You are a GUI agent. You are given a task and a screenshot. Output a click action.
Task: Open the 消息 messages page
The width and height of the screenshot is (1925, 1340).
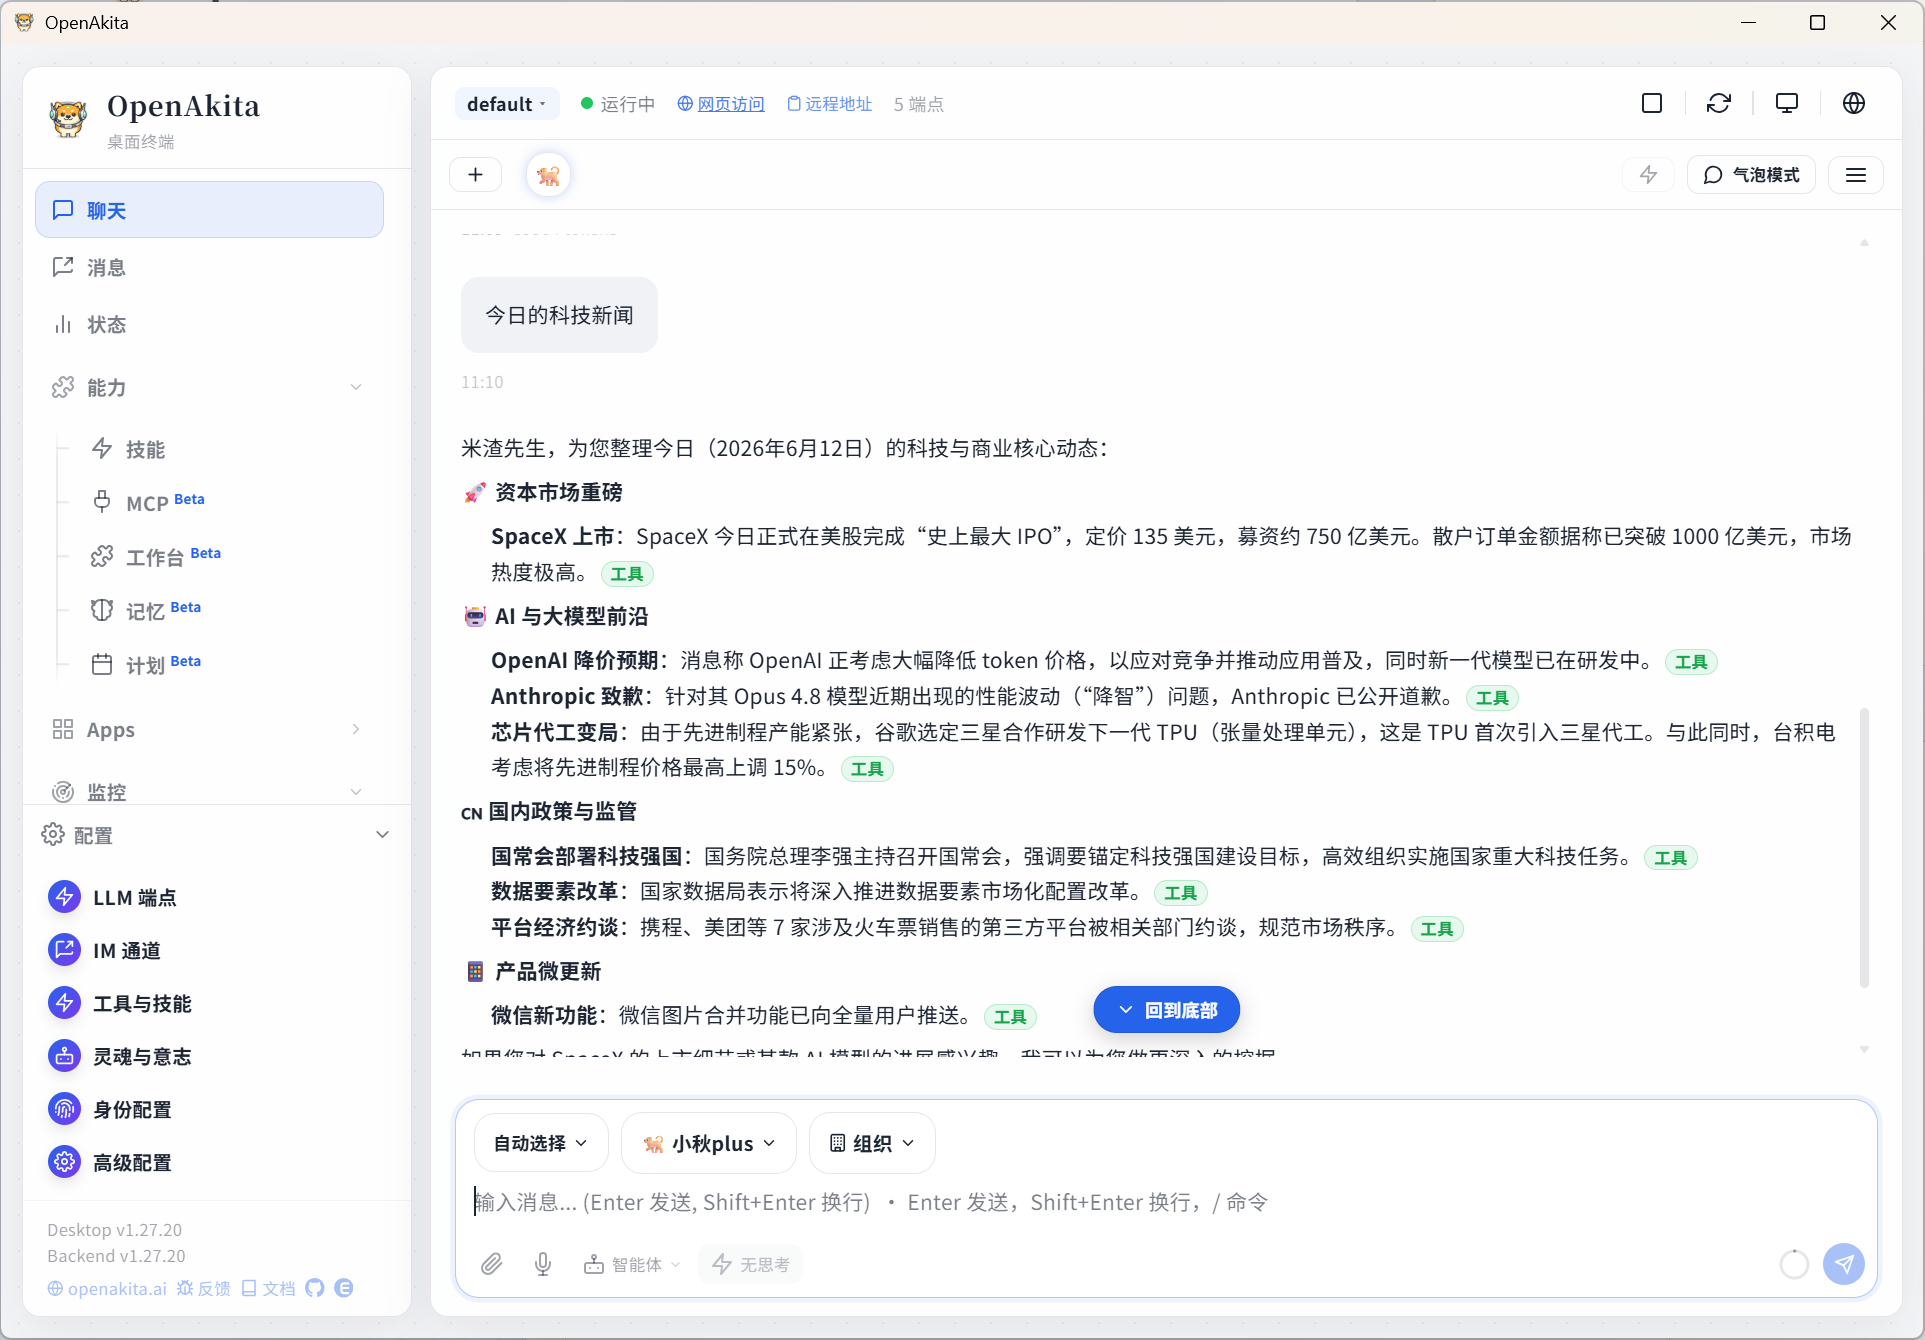[x=209, y=267]
